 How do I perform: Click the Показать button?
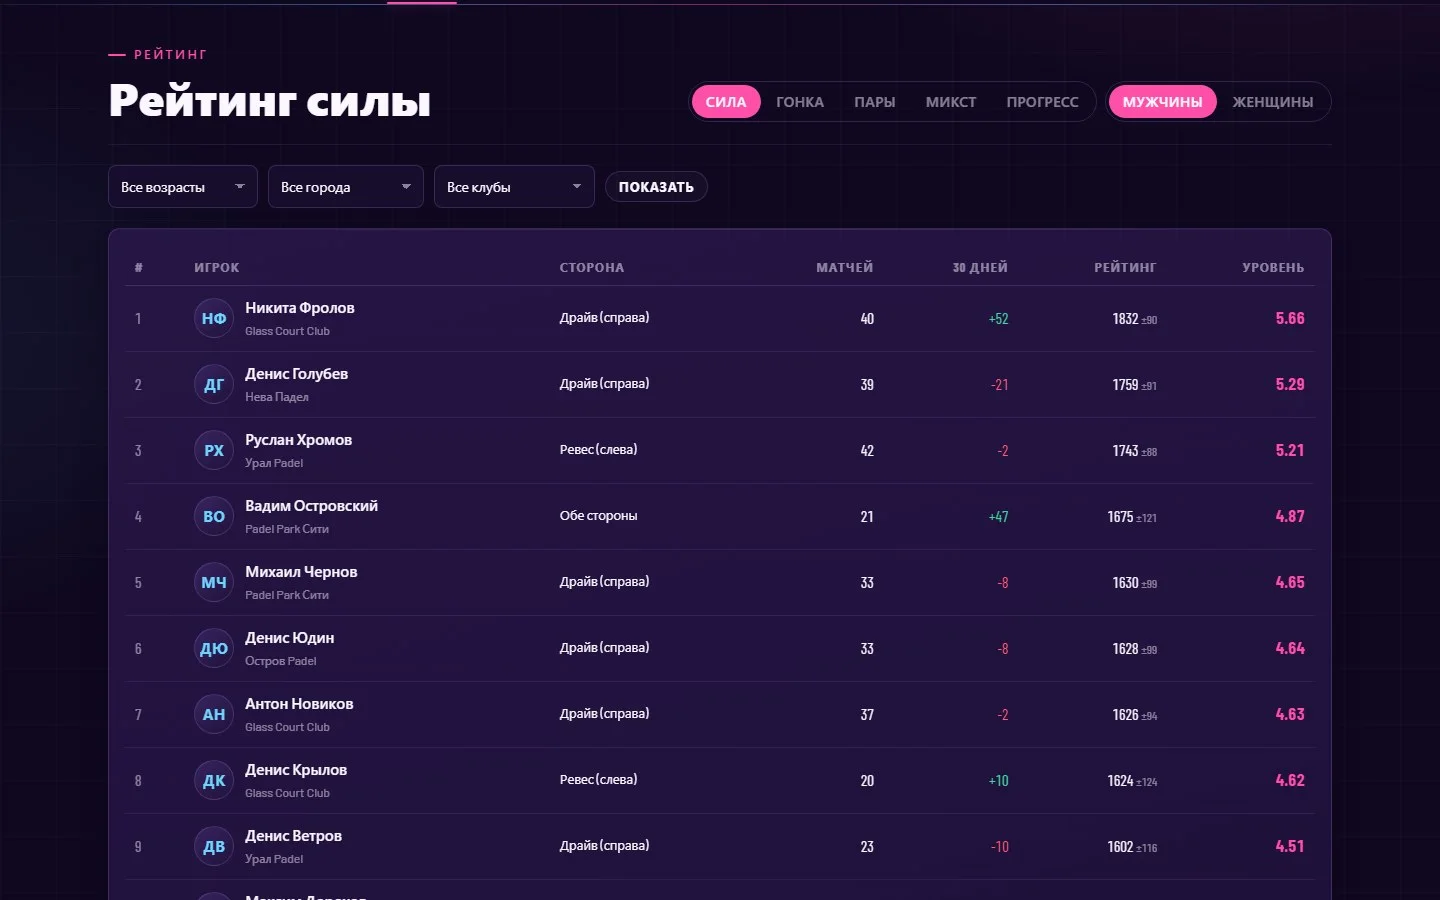(x=656, y=187)
